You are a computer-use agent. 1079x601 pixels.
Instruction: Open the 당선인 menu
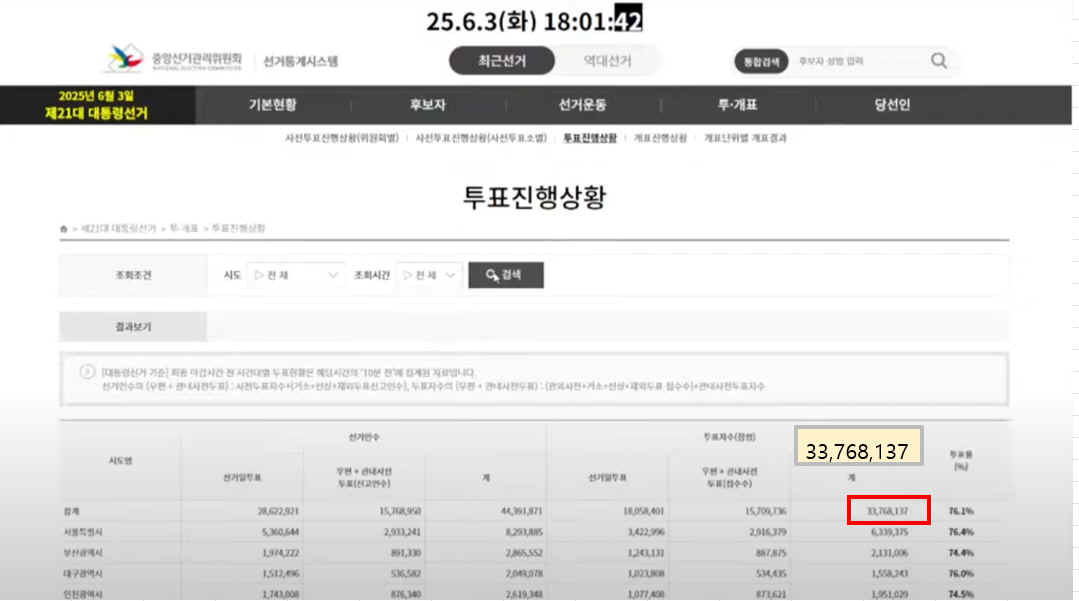892,105
